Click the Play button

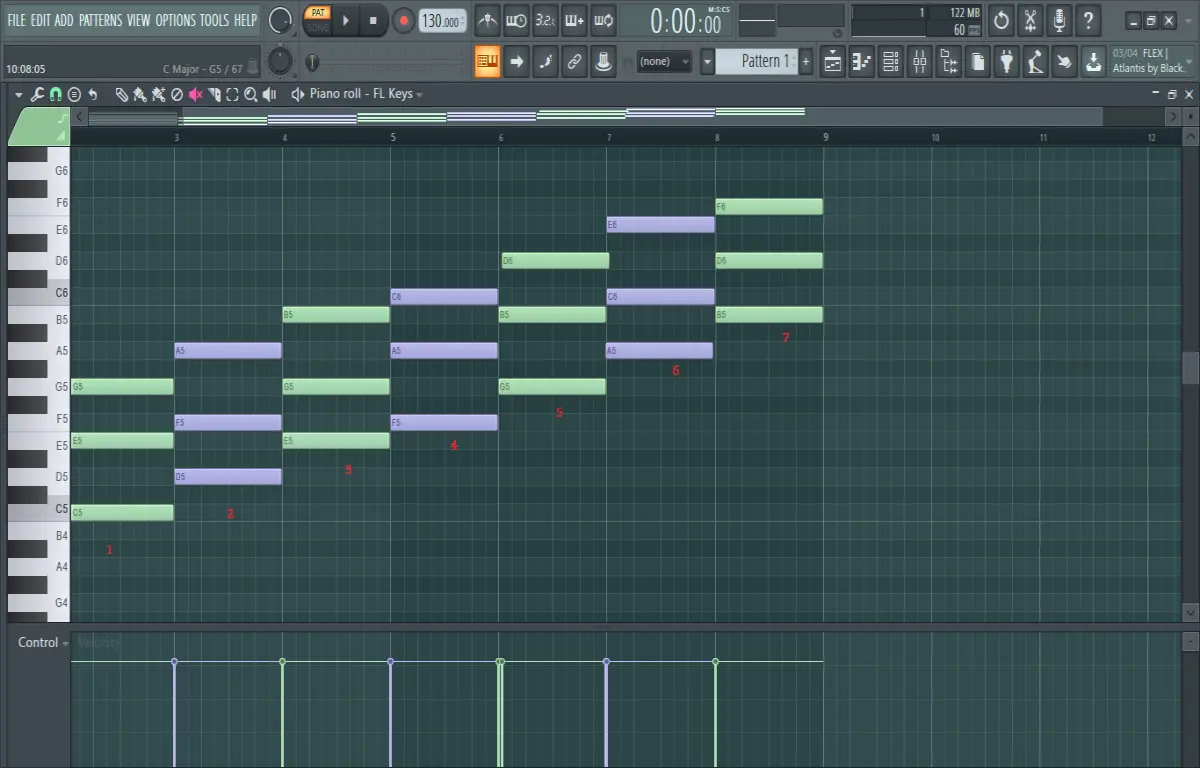(x=346, y=20)
